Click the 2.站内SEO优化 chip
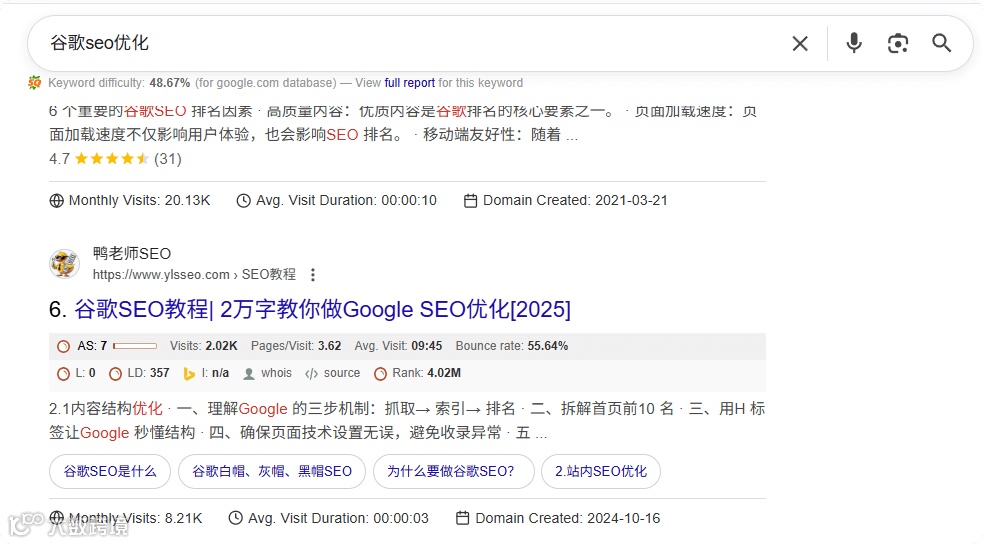The height and width of the screenshot is (544, 983). coord(601,471)
